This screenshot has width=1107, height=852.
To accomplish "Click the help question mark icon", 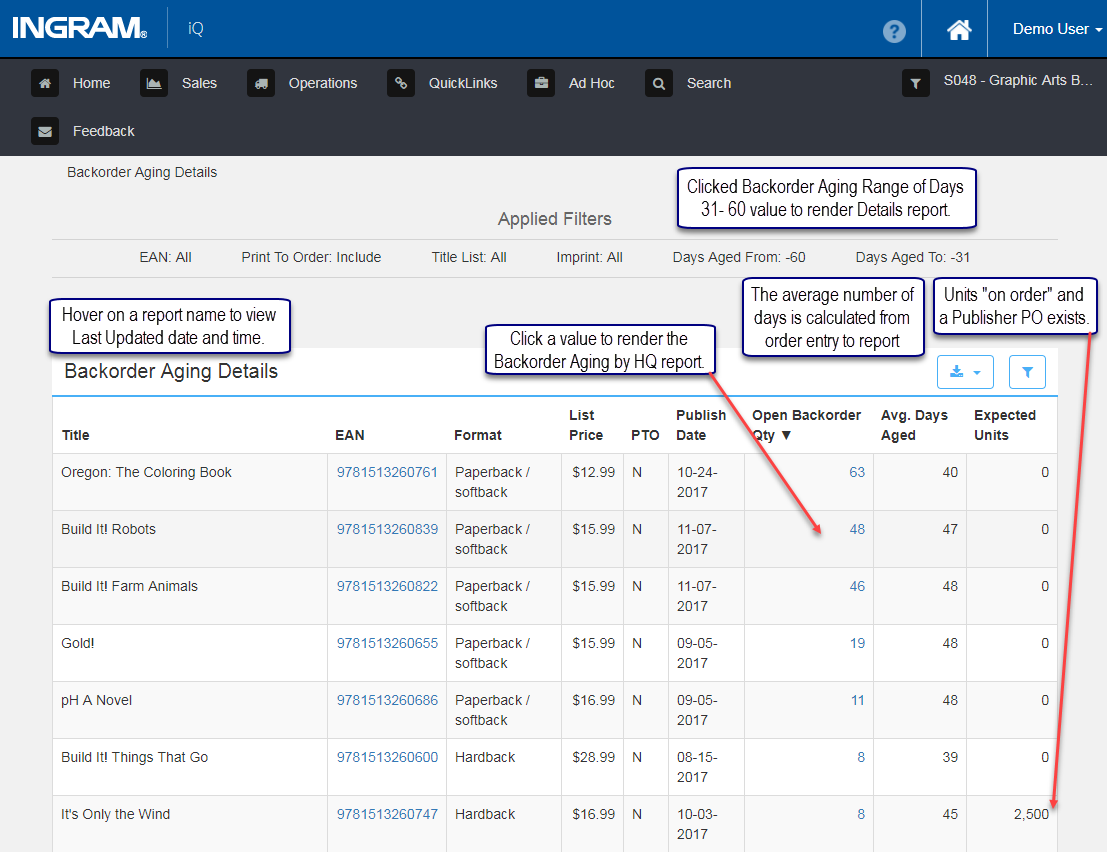I will pyautogui.click(x=894, y=31).
